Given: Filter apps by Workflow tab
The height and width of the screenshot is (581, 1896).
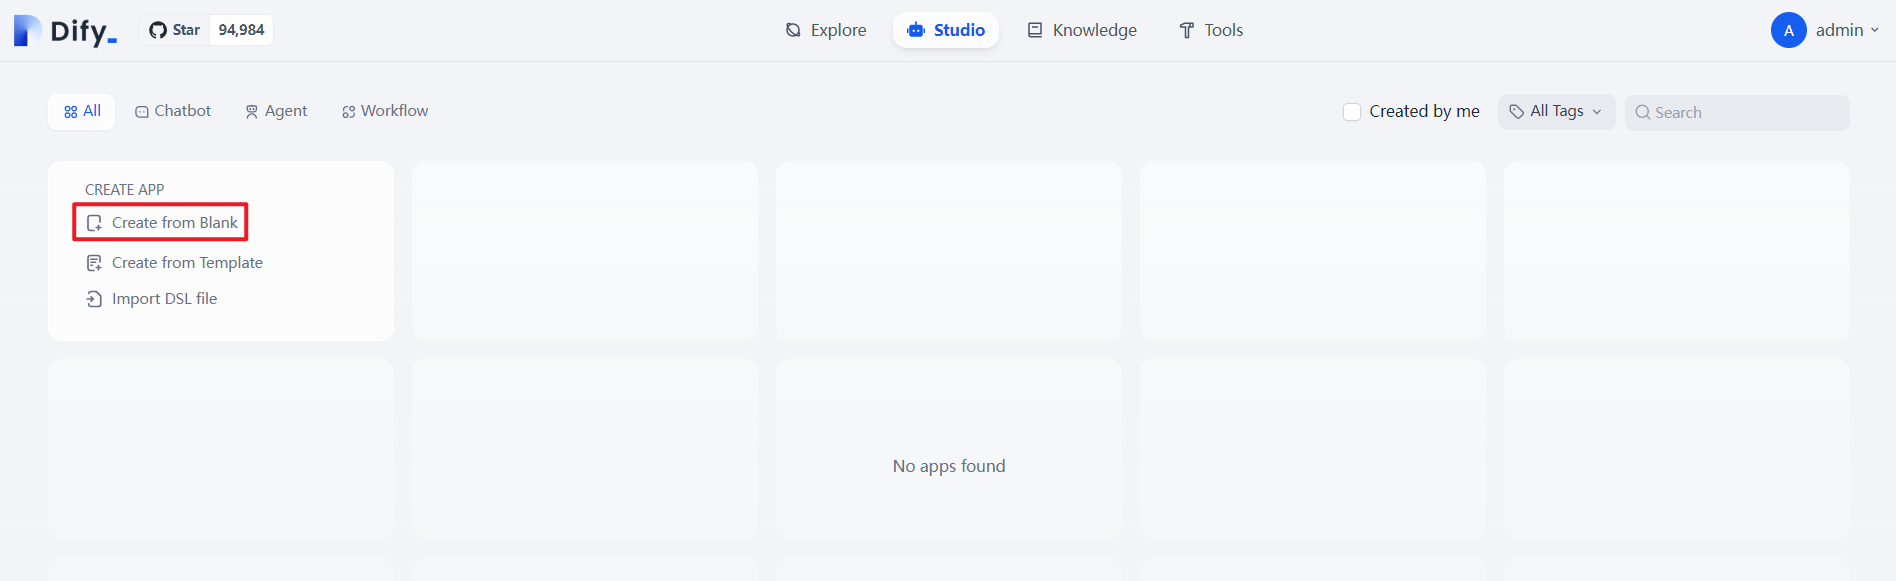Looking at the screenshot, I should (385, 111).
